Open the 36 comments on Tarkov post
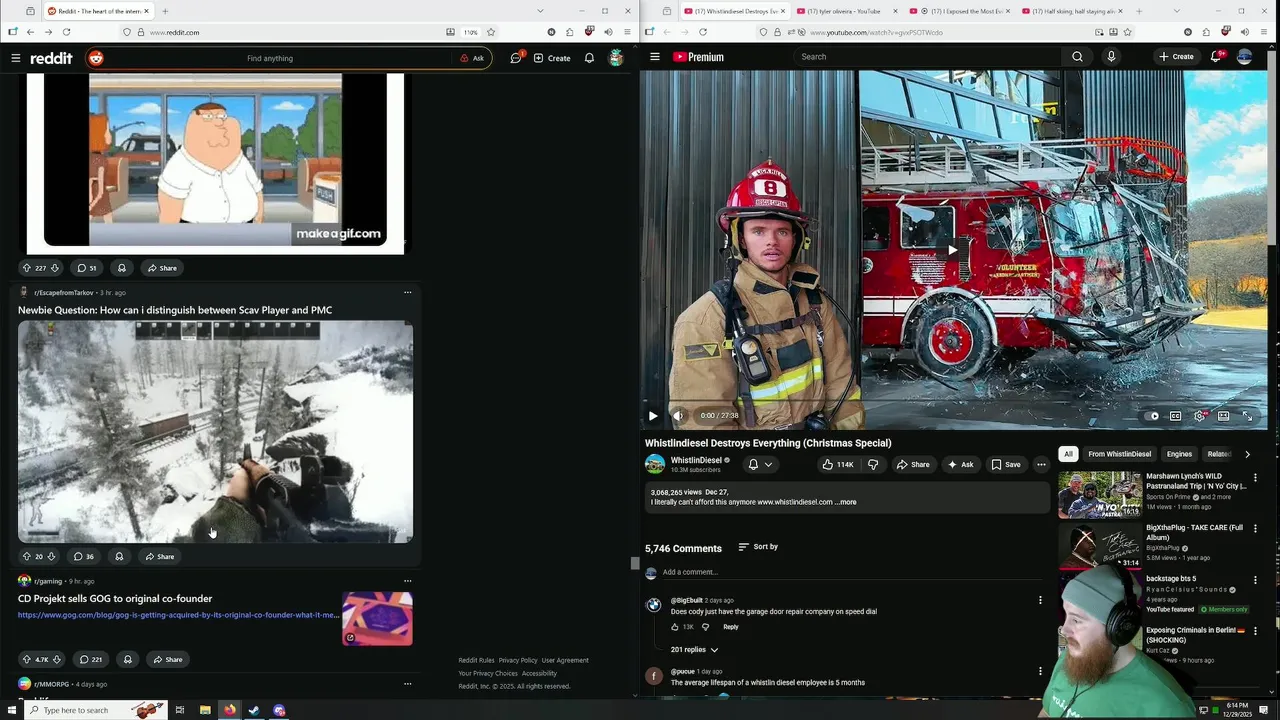Image resolution: width=1280 pixels, height=720 pixels. [84, 557]
